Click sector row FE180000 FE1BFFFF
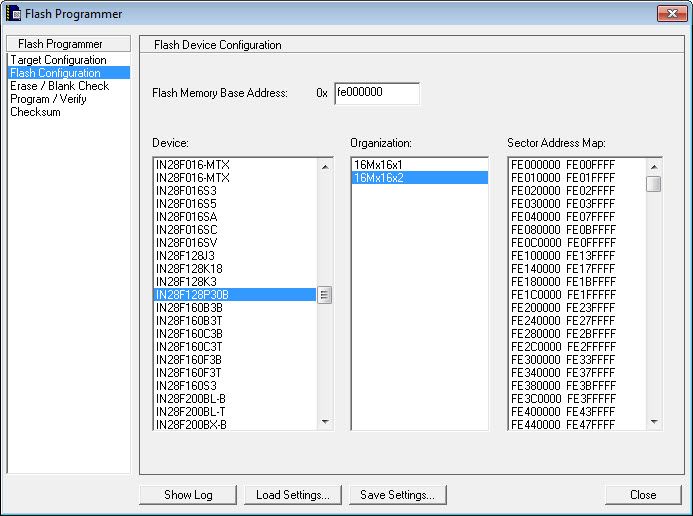Viewport: 693px width, 516px height. [577, 282]
